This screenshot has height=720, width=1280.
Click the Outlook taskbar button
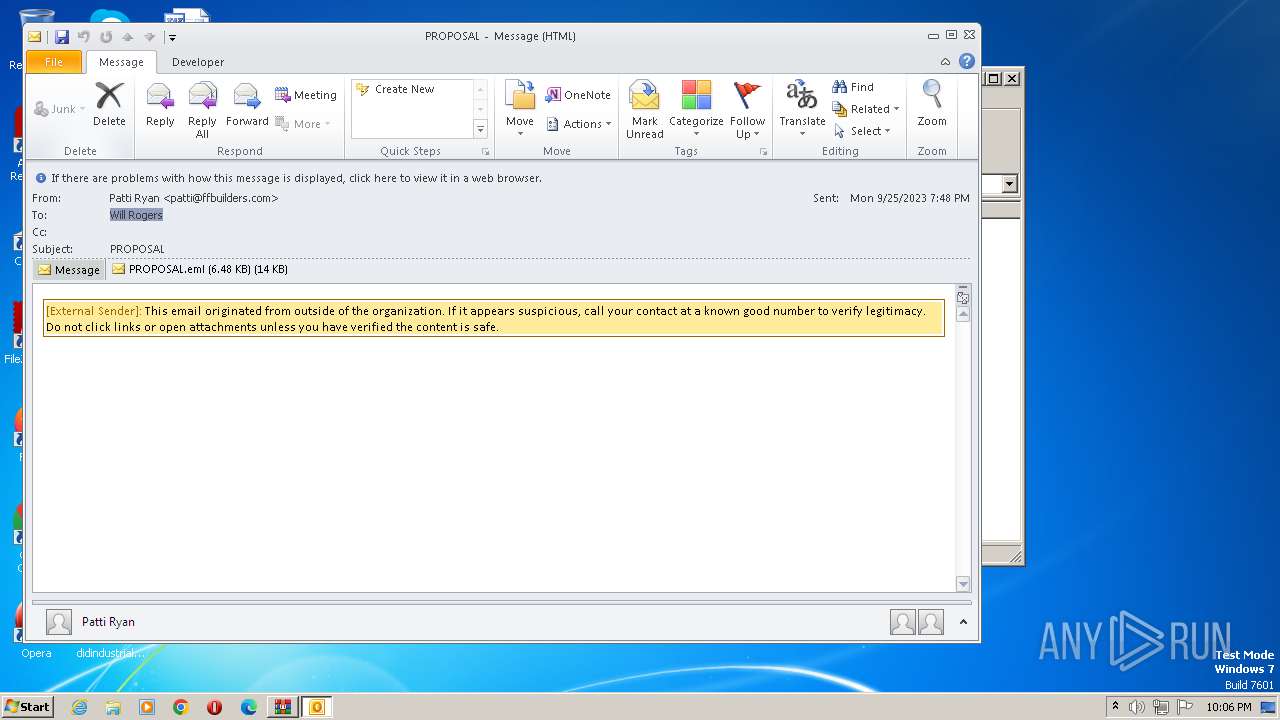pyautogui.click(x=317, y=707)
